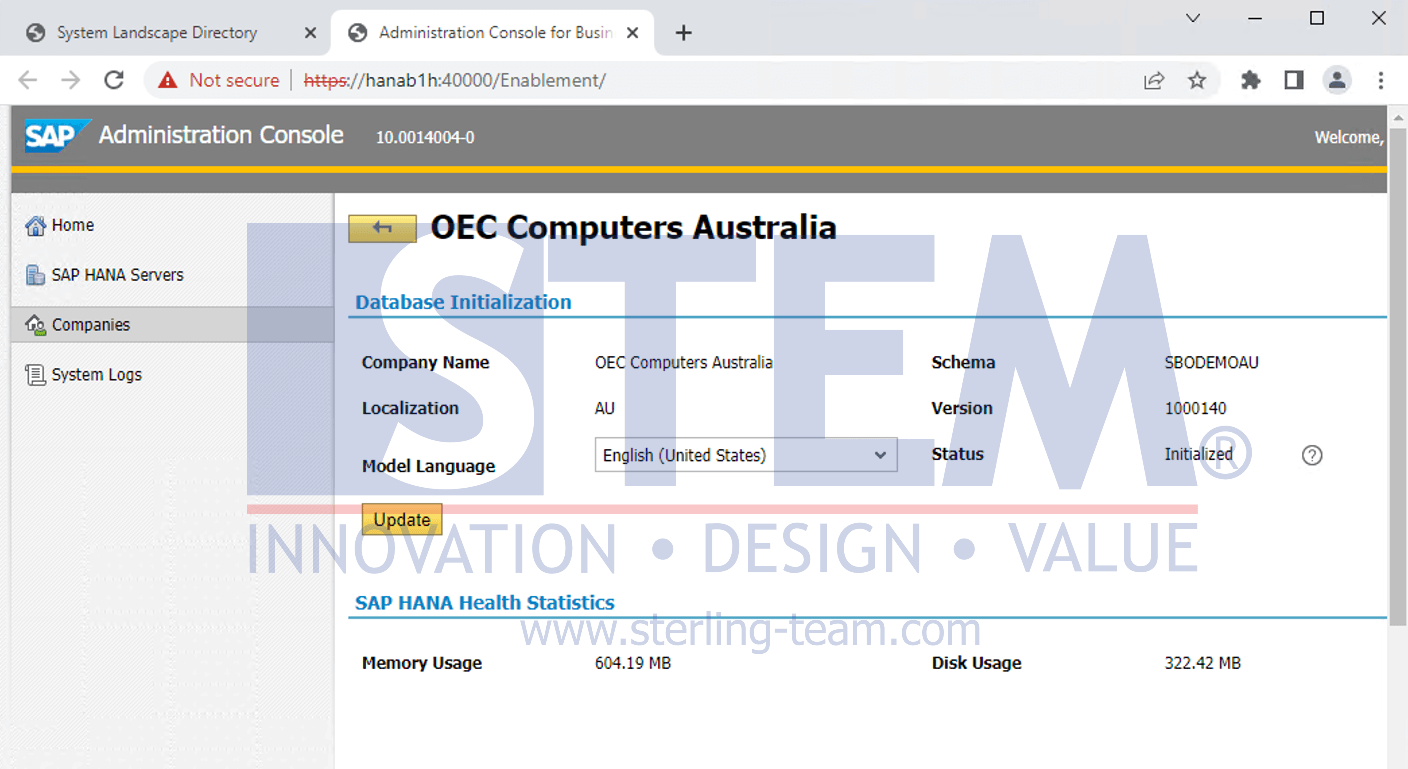The height and width of the screenshot is (769, 1408).
Task: Click the Not secure warning indicator
Action: (x=220, y=80)
